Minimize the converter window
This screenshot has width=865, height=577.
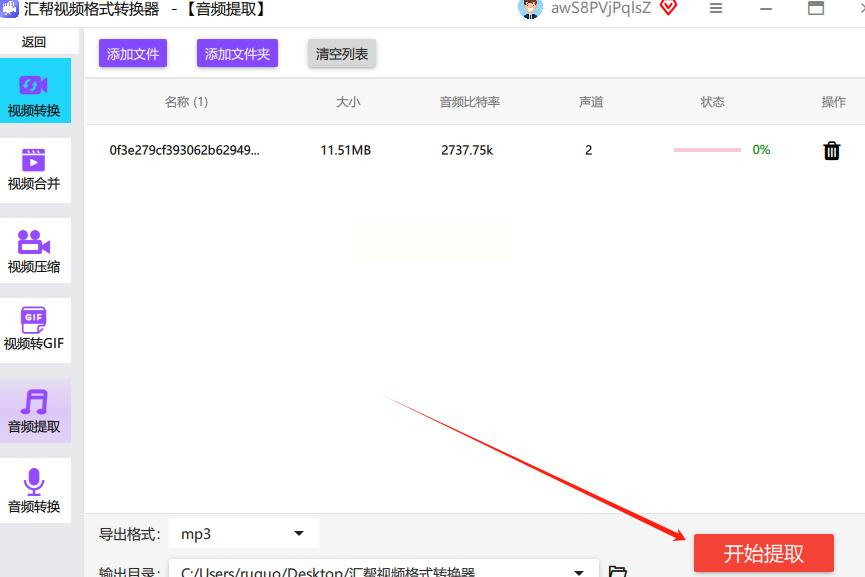[766, 9]
